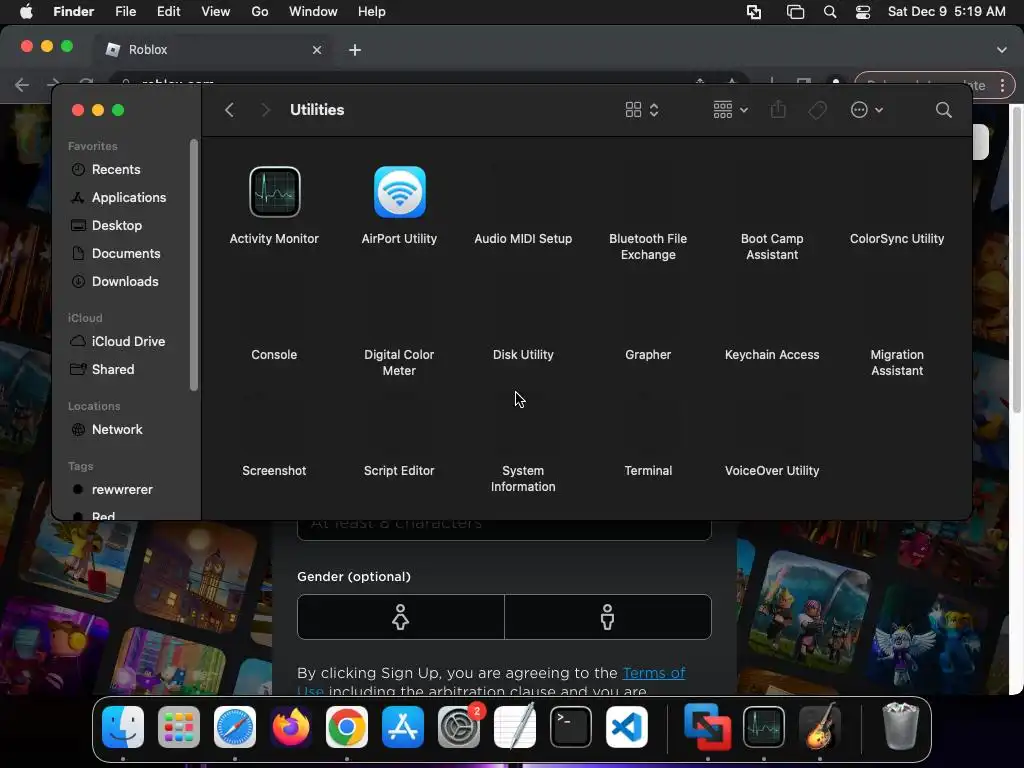Screen dimensions: 1024x768
Task: Open App Store from the Dock
Action: [403, 727]
